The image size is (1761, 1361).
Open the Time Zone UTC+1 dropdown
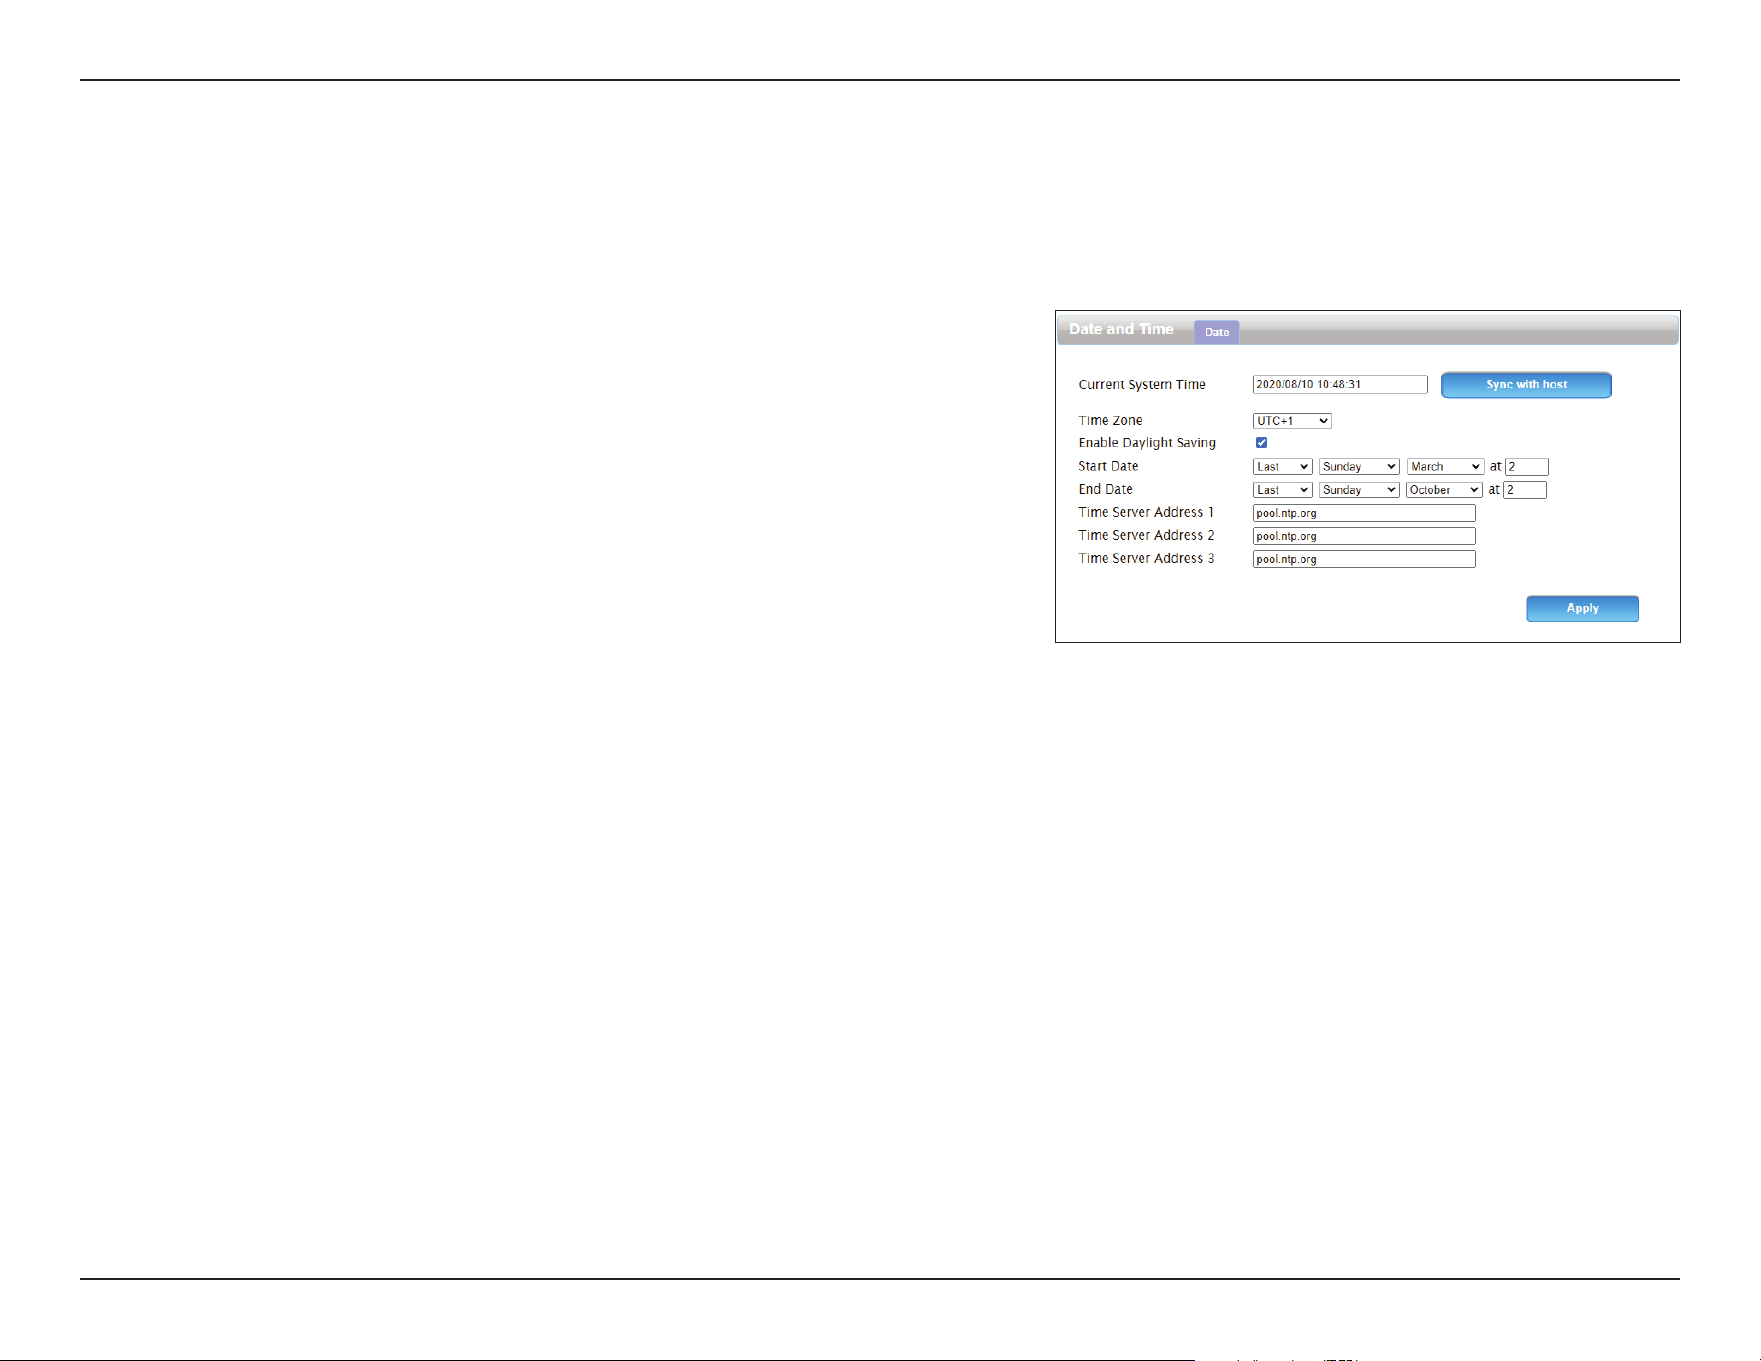tap(1292, 421)
